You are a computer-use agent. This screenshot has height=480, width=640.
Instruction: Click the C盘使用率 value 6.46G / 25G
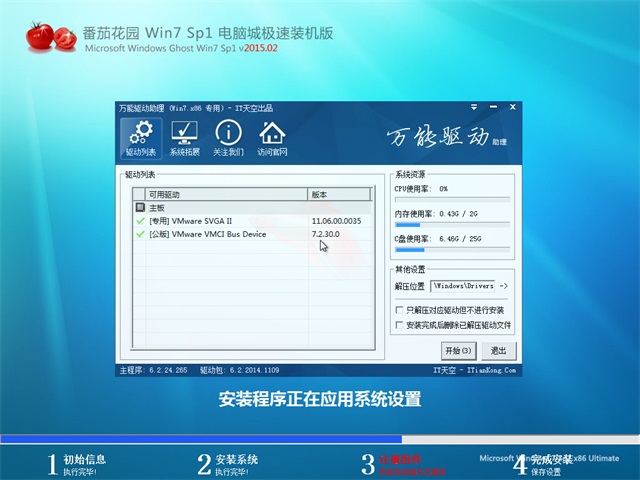tap(460, 239)
